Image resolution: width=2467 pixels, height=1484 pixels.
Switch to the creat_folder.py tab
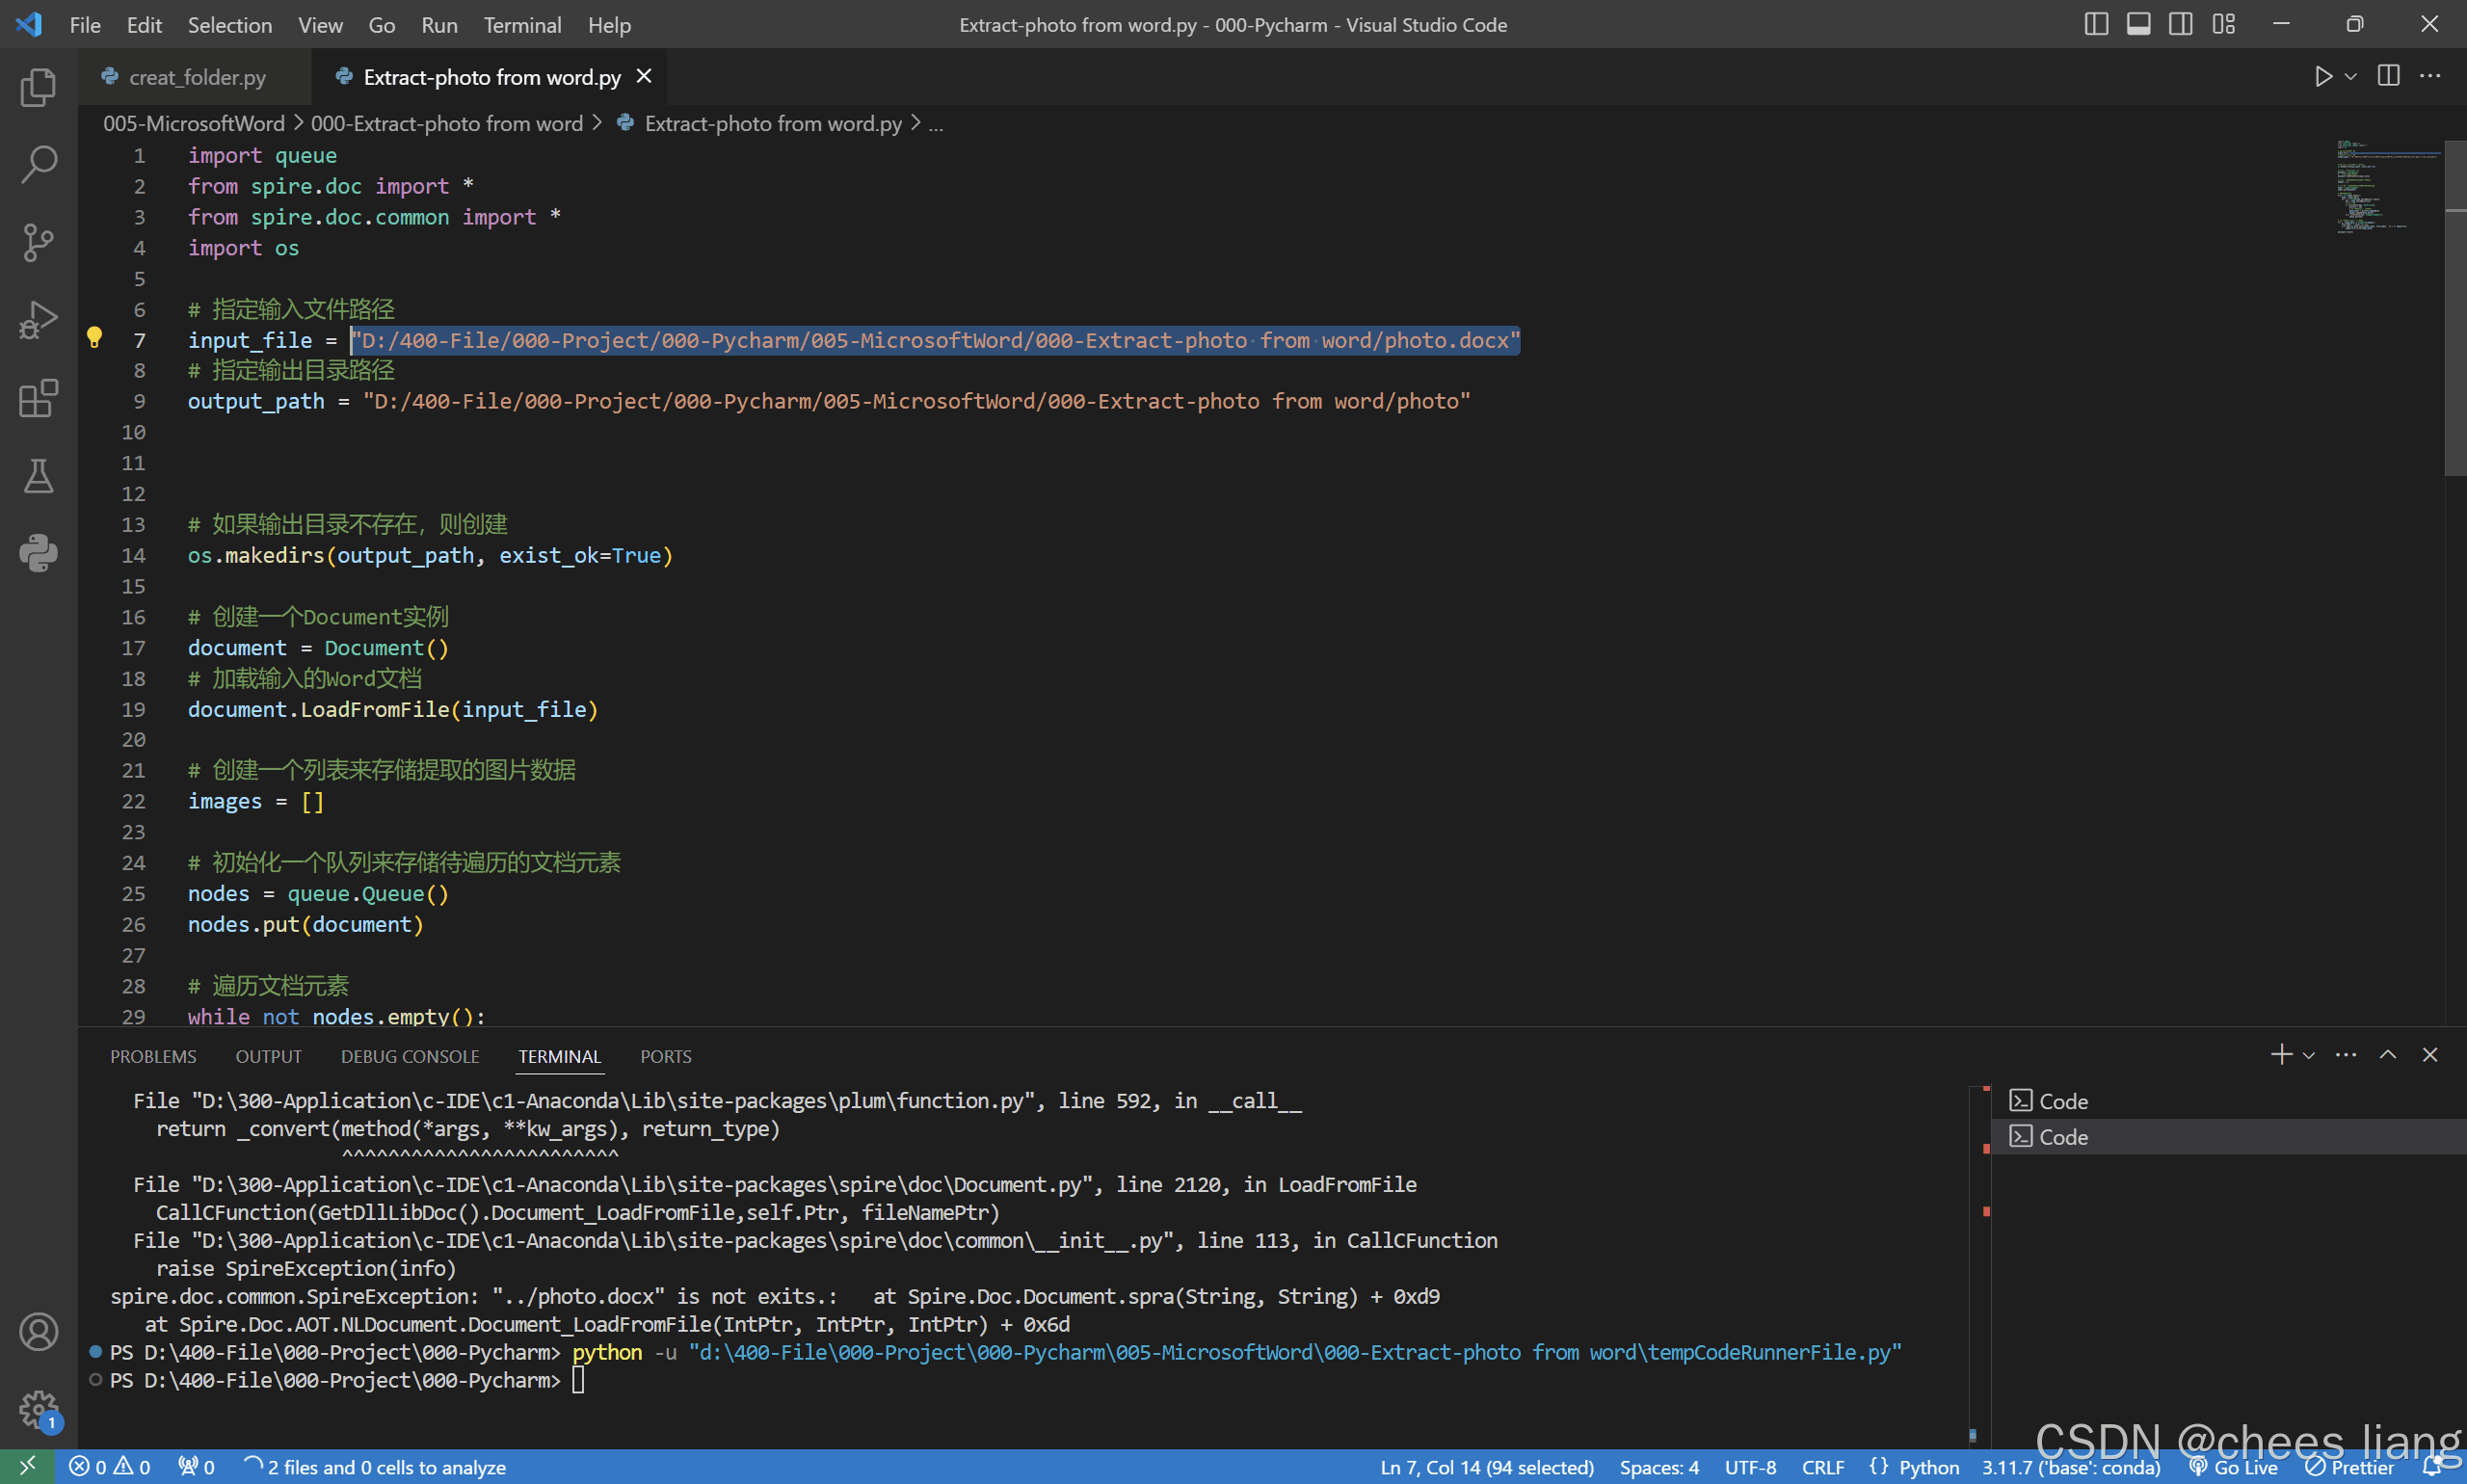pos(196,77)
